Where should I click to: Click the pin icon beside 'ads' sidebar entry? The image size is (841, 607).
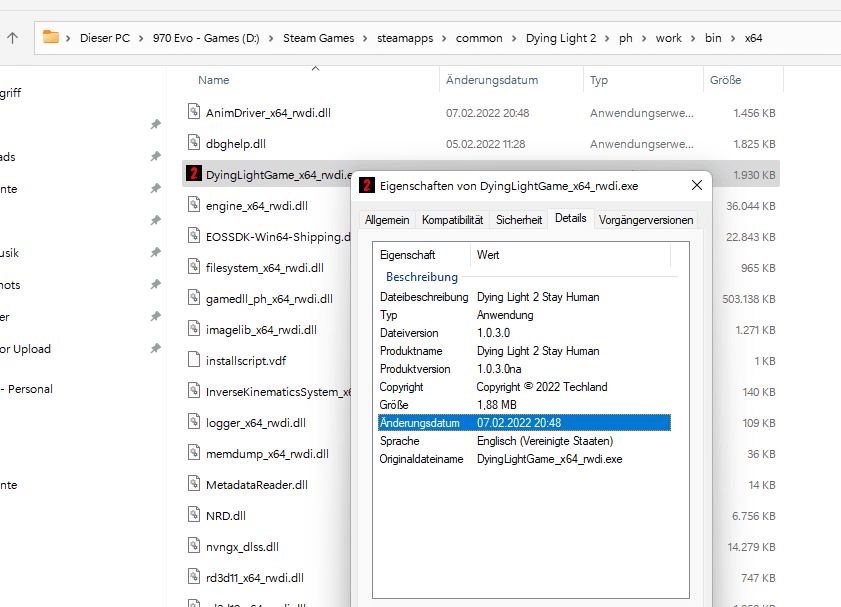tap(156, 156)
